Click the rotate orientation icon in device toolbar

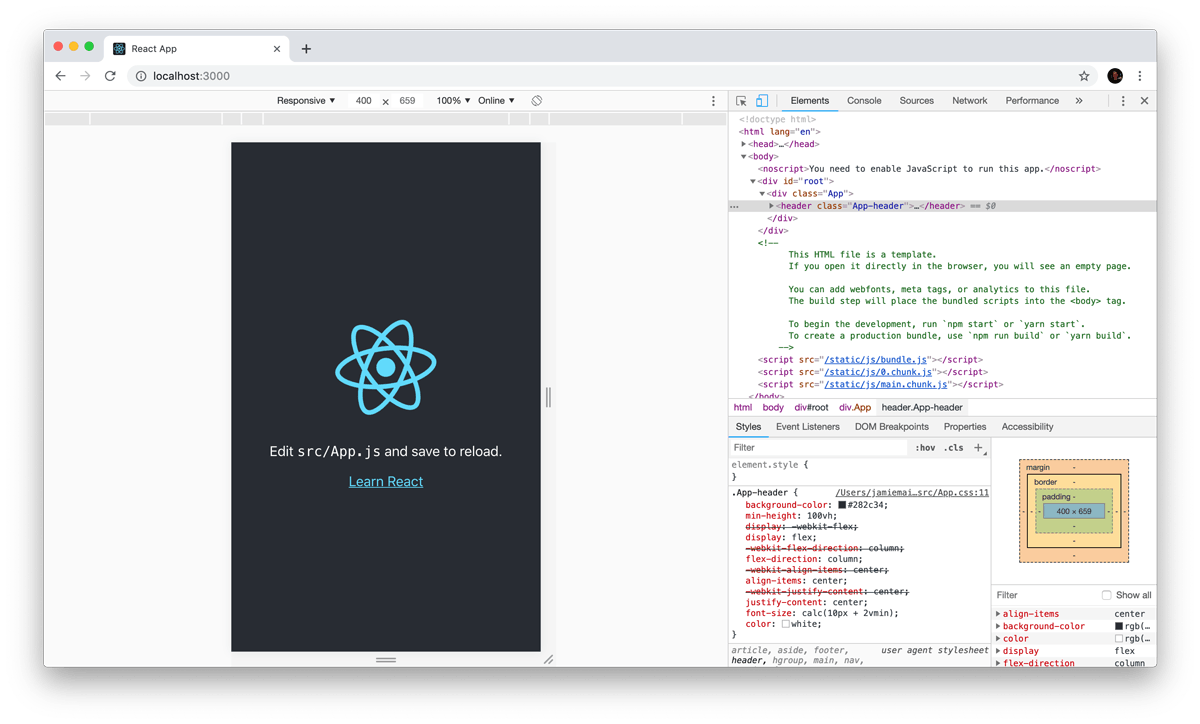coord(537,100)
